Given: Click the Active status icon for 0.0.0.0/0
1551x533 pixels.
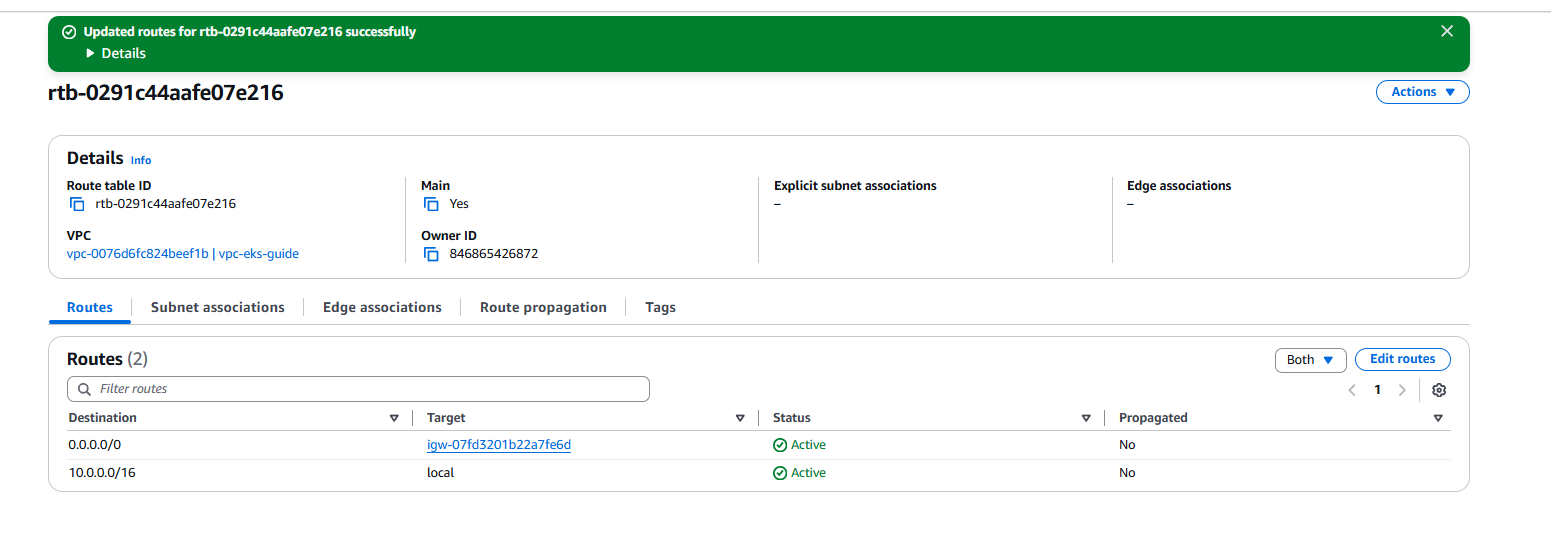Looking at the screenshot, I should click(x=780, y=445).
